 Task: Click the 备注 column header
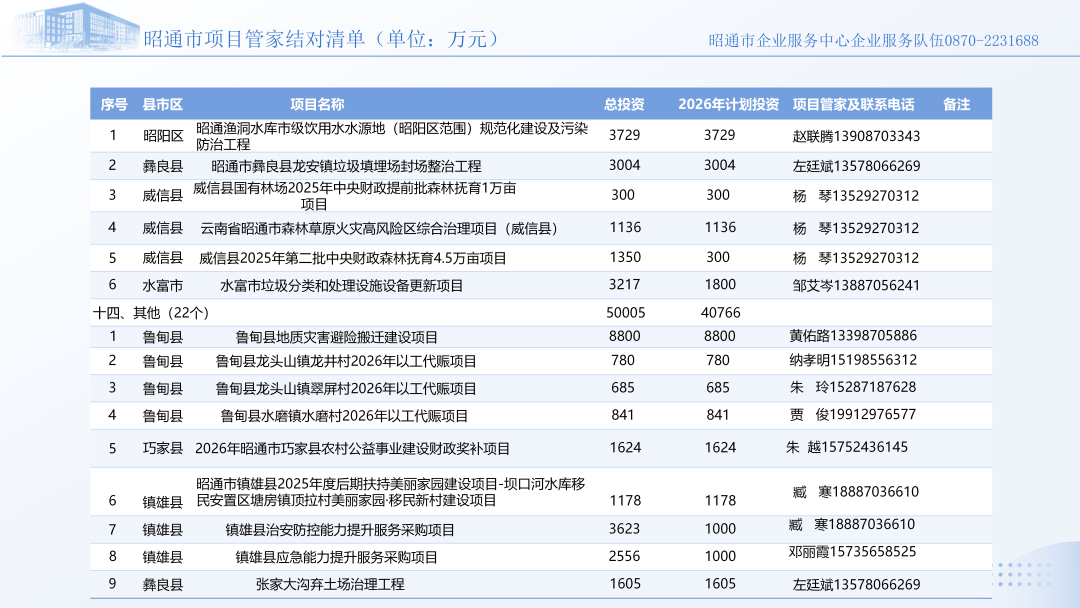point(956,105)
